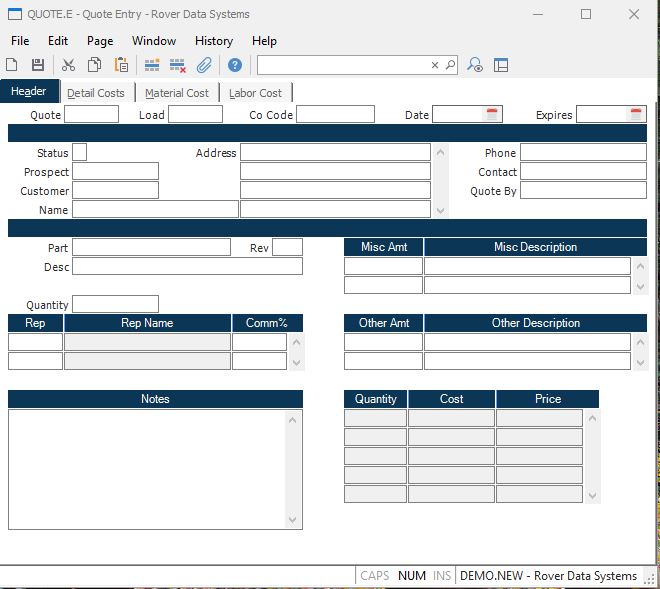Open the blue Help question icon
This screenshot has height=589, width=660.
235,65
